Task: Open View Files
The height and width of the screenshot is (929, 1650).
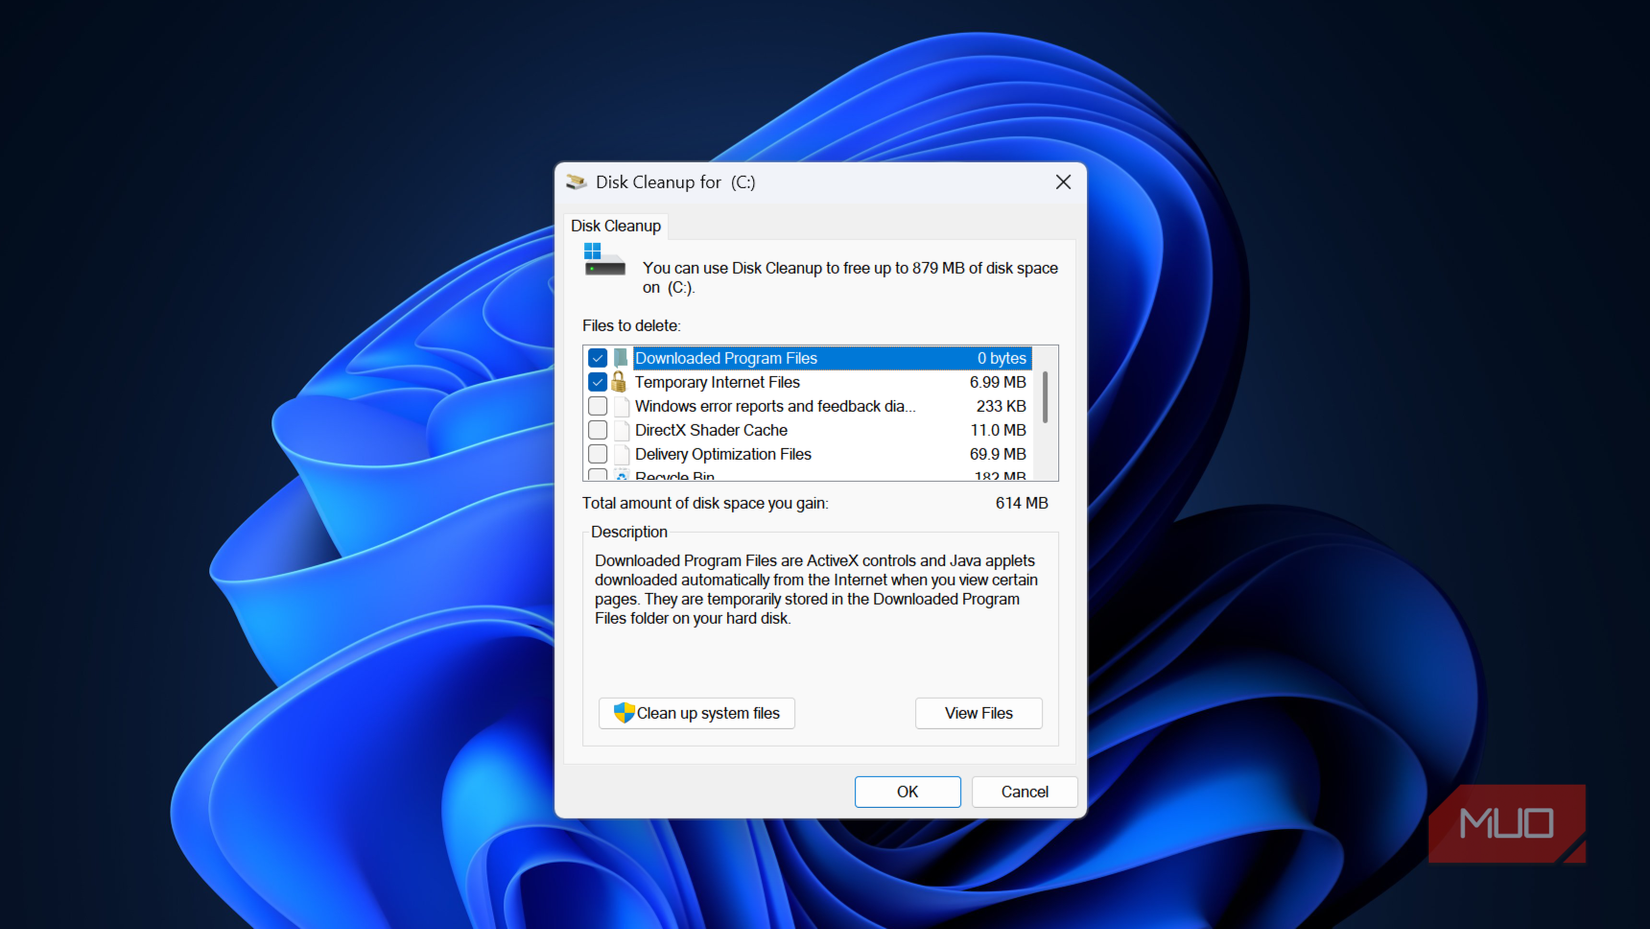Action: click(x=978, y=713)
